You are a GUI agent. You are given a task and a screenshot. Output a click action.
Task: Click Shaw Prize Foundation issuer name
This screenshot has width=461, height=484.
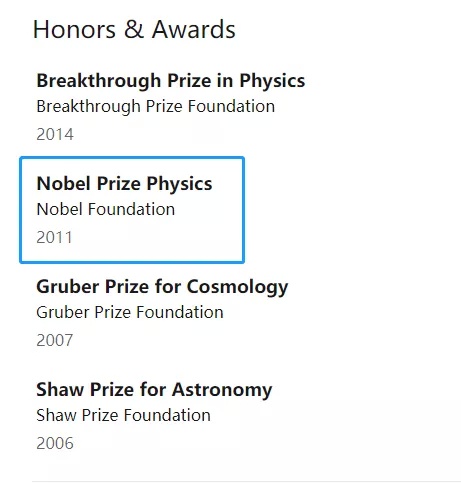click(123, 416)
